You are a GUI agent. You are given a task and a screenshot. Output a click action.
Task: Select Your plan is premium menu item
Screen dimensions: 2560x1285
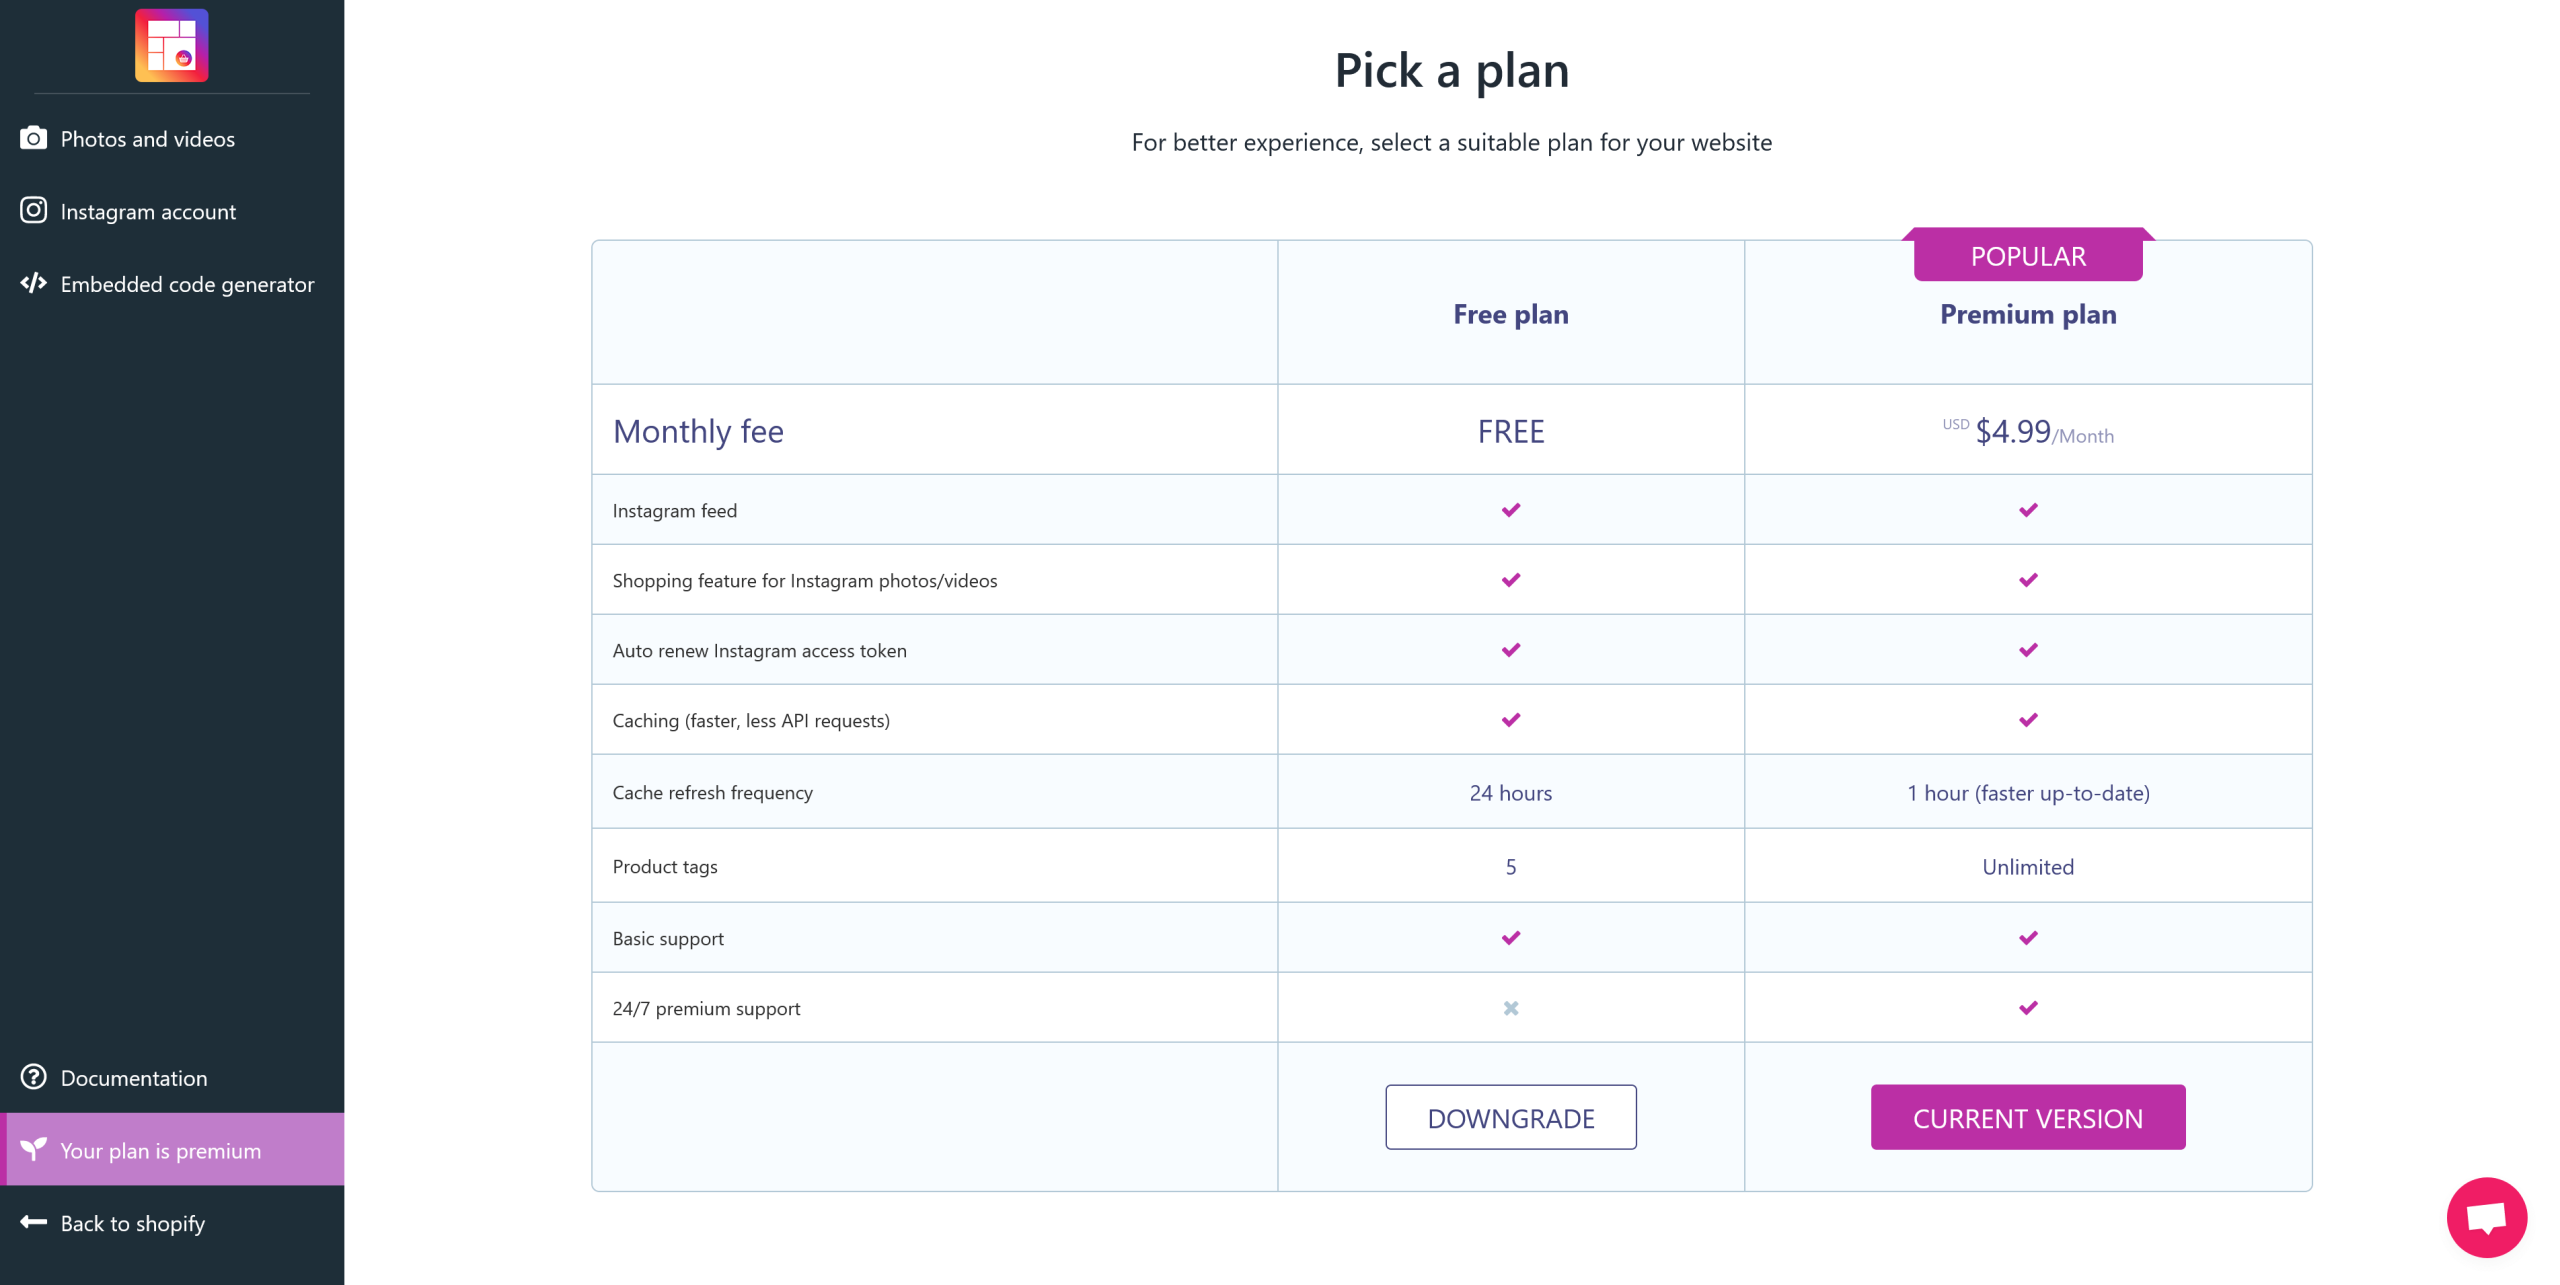[160, 1151]
